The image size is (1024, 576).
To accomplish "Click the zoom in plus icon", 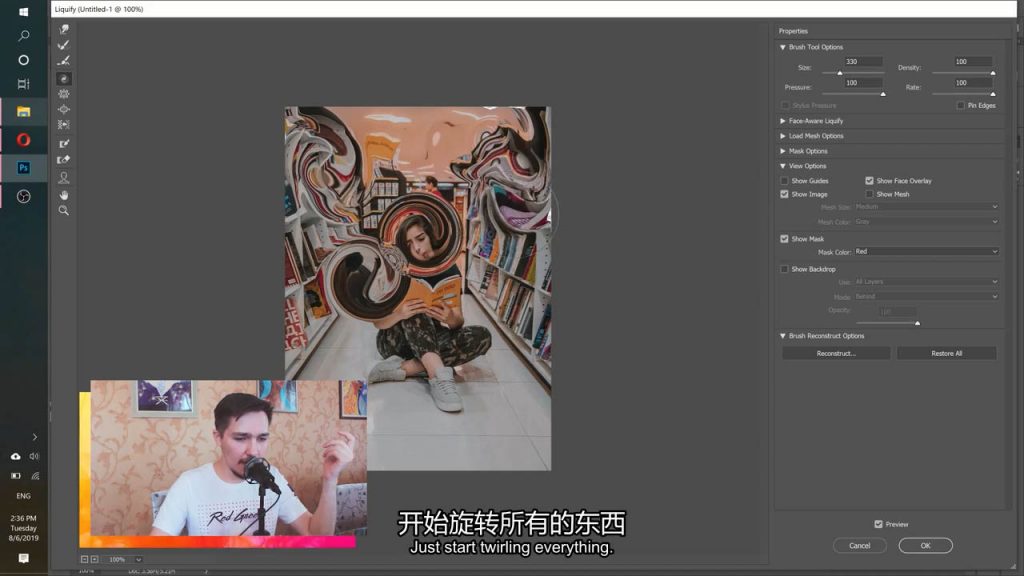I will (95, 560).
